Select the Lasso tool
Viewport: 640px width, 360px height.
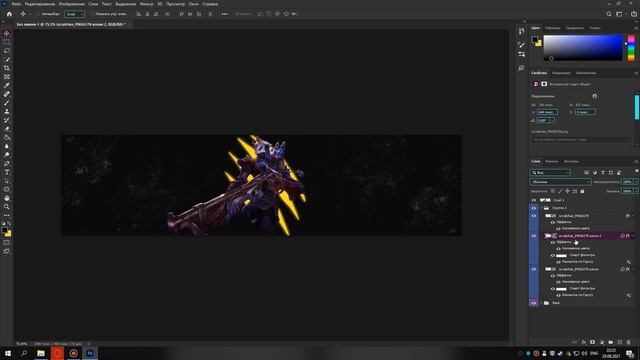pos(7,51)
